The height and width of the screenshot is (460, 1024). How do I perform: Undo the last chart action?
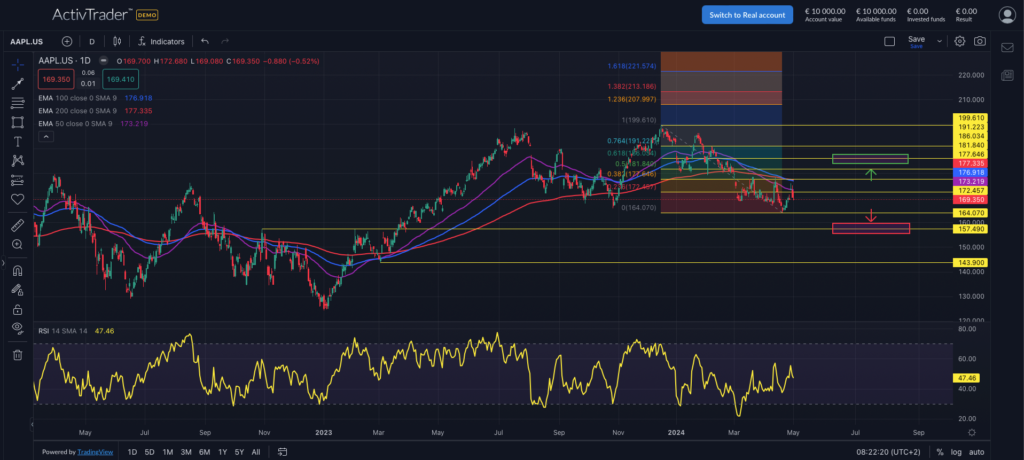[x=204, y=41]
